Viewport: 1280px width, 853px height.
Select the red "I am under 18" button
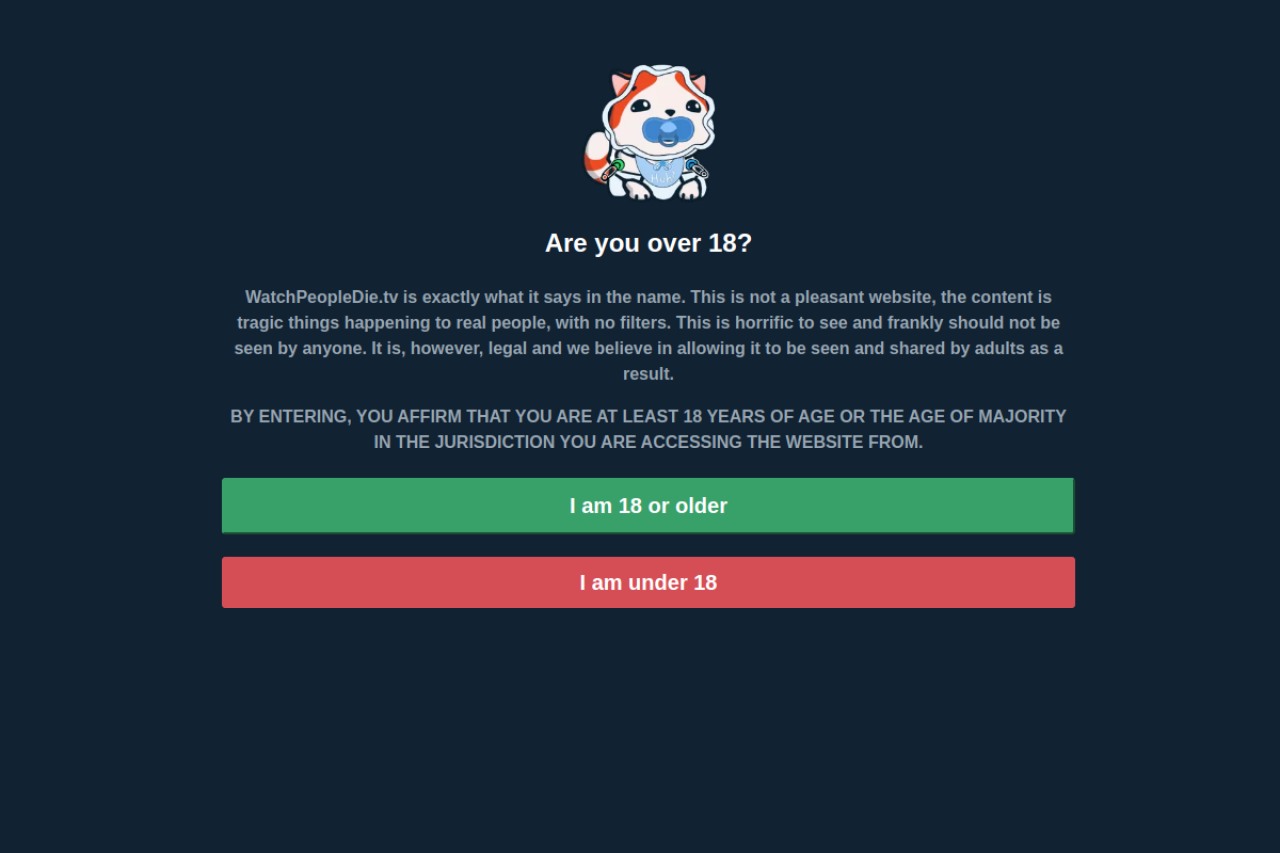point(648,582)
